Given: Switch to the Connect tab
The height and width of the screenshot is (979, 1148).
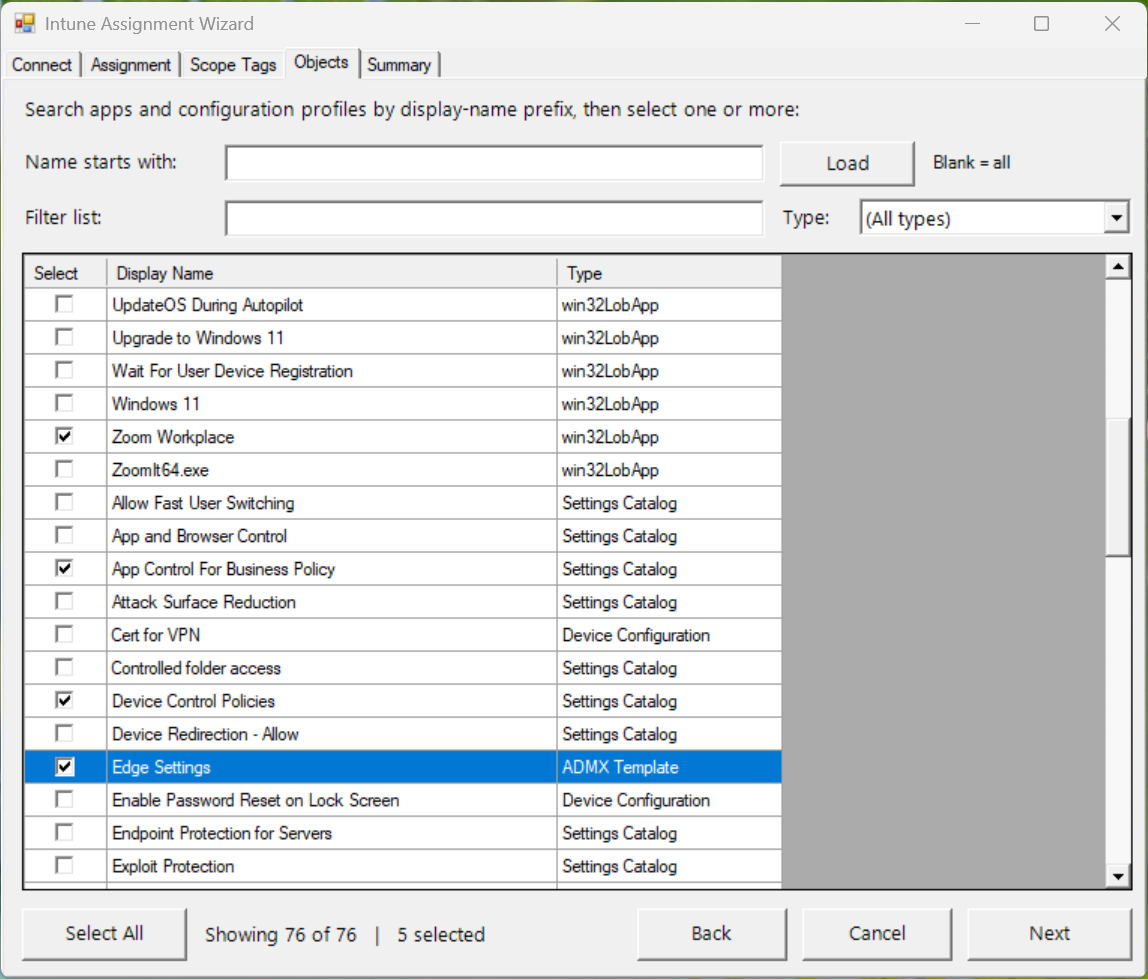Looking at the screenshot, I should click(x=42, y=64).
